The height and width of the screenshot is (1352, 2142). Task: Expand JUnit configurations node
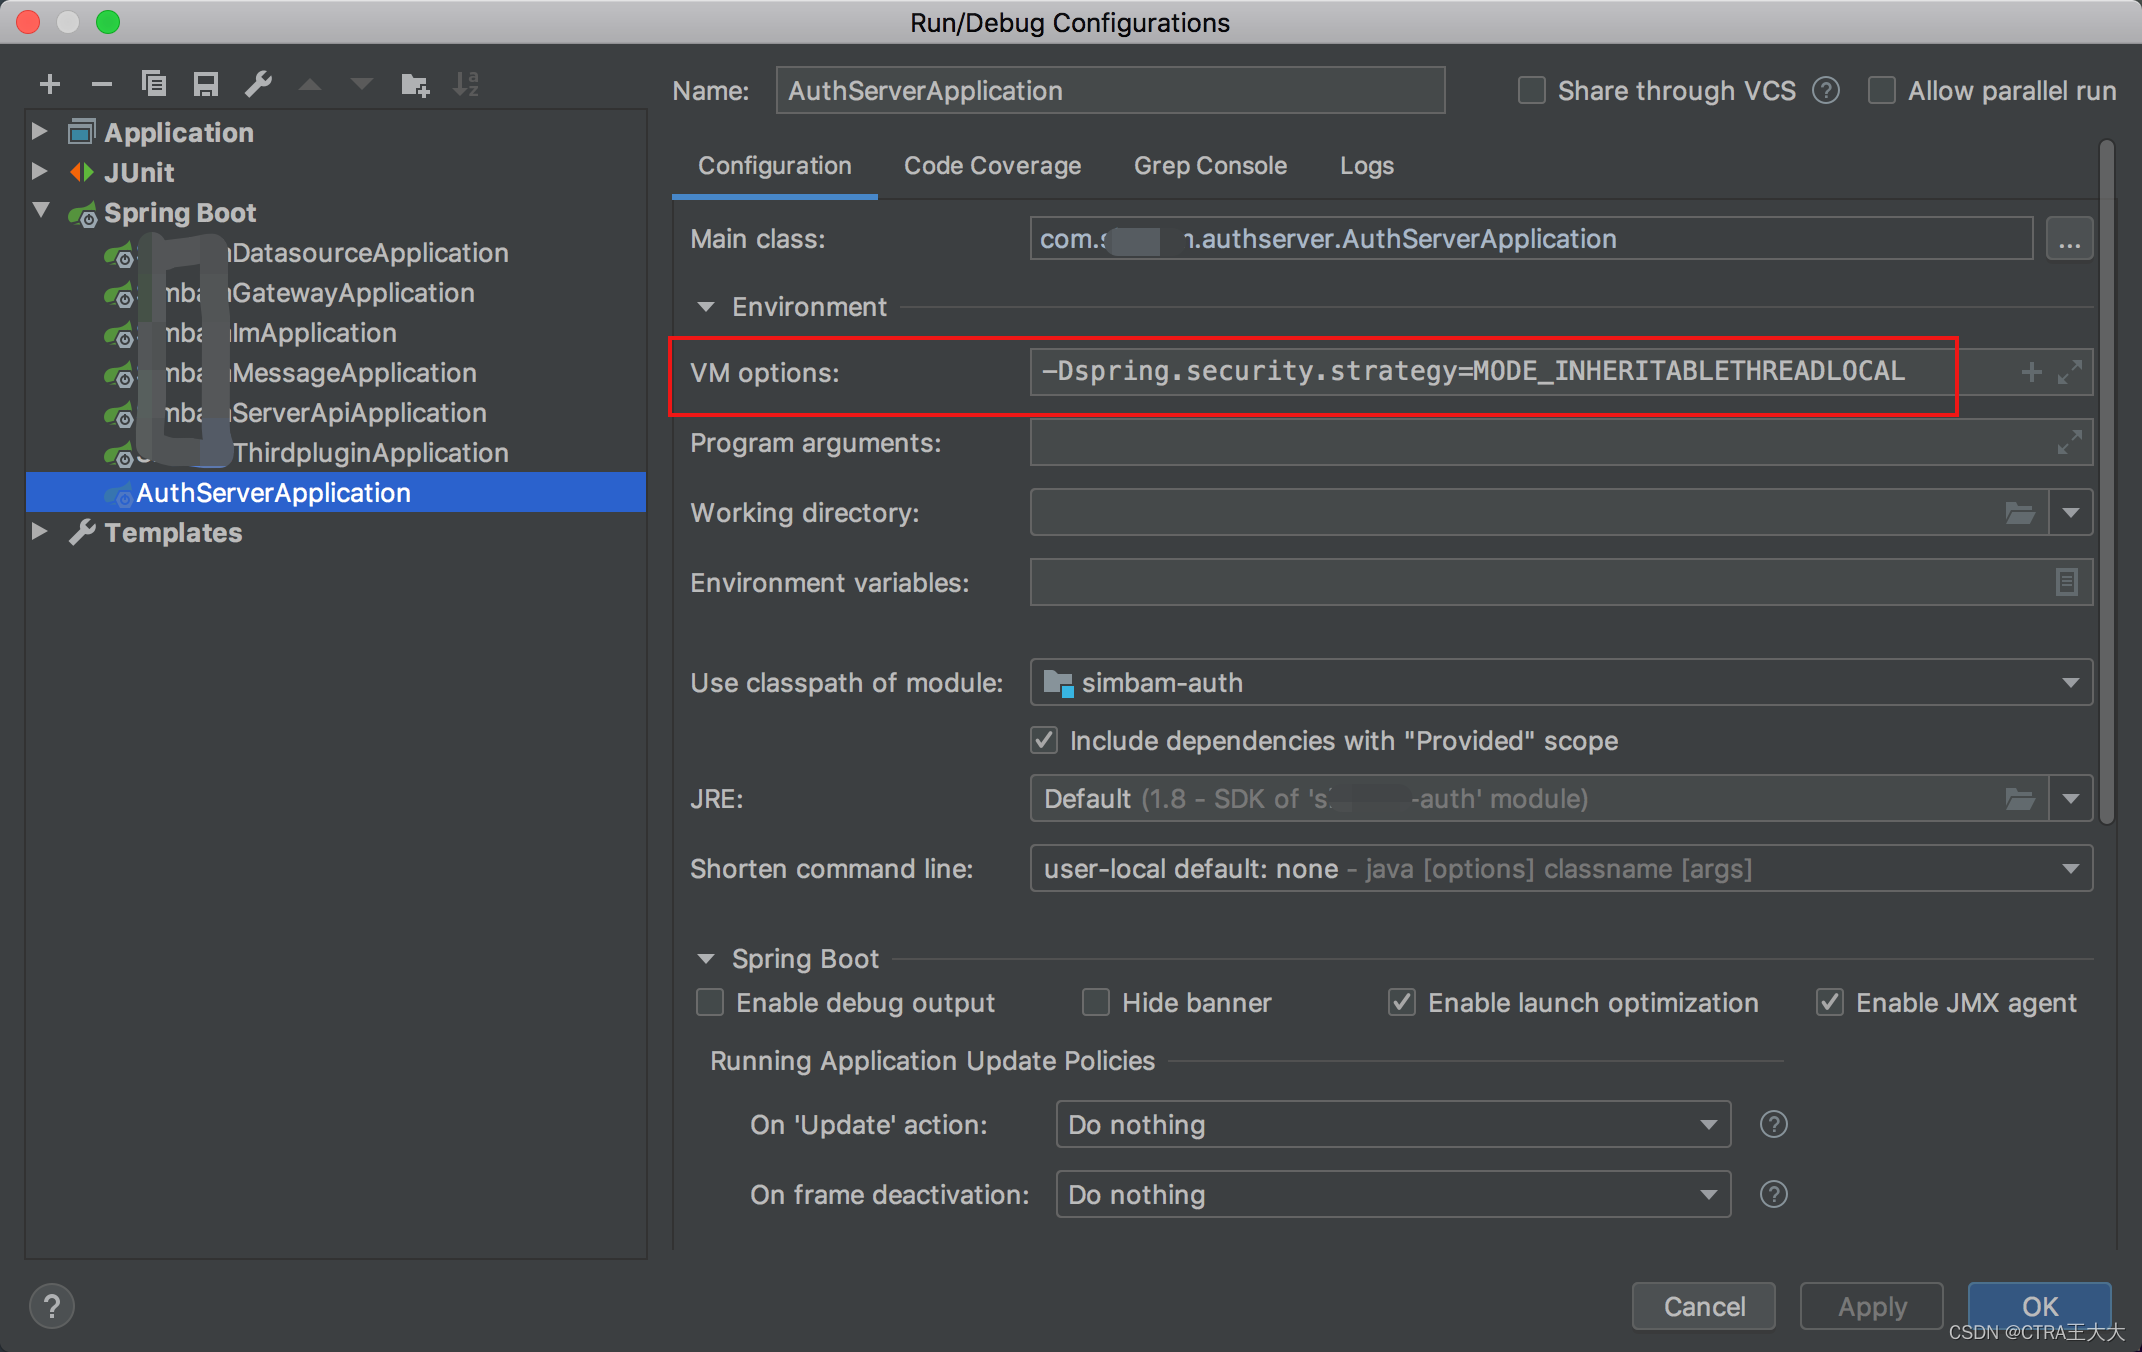(40, 171)
